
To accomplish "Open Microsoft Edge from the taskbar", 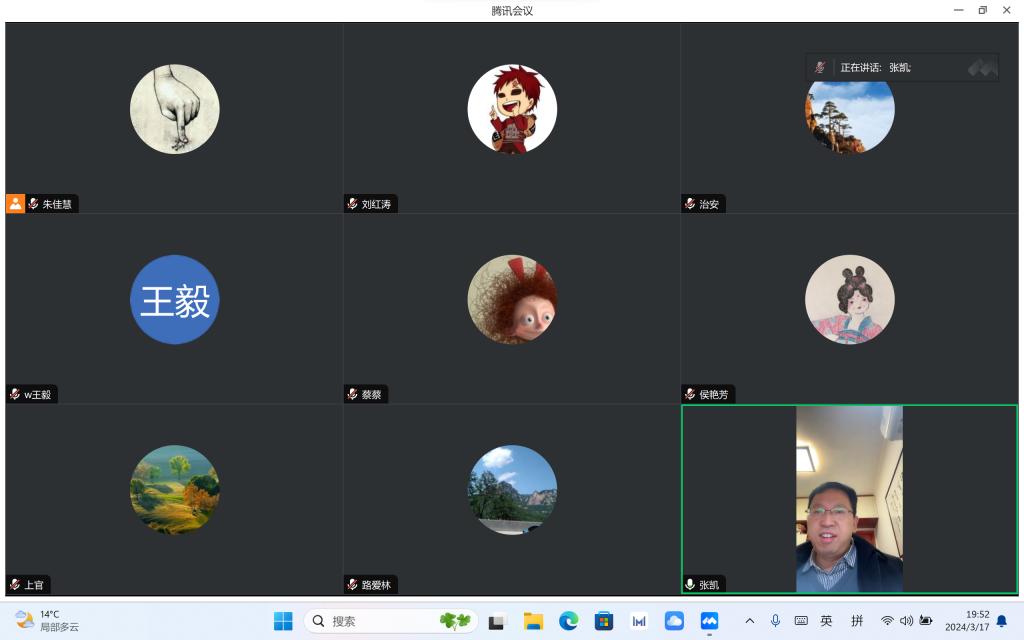I will (568, 621).
